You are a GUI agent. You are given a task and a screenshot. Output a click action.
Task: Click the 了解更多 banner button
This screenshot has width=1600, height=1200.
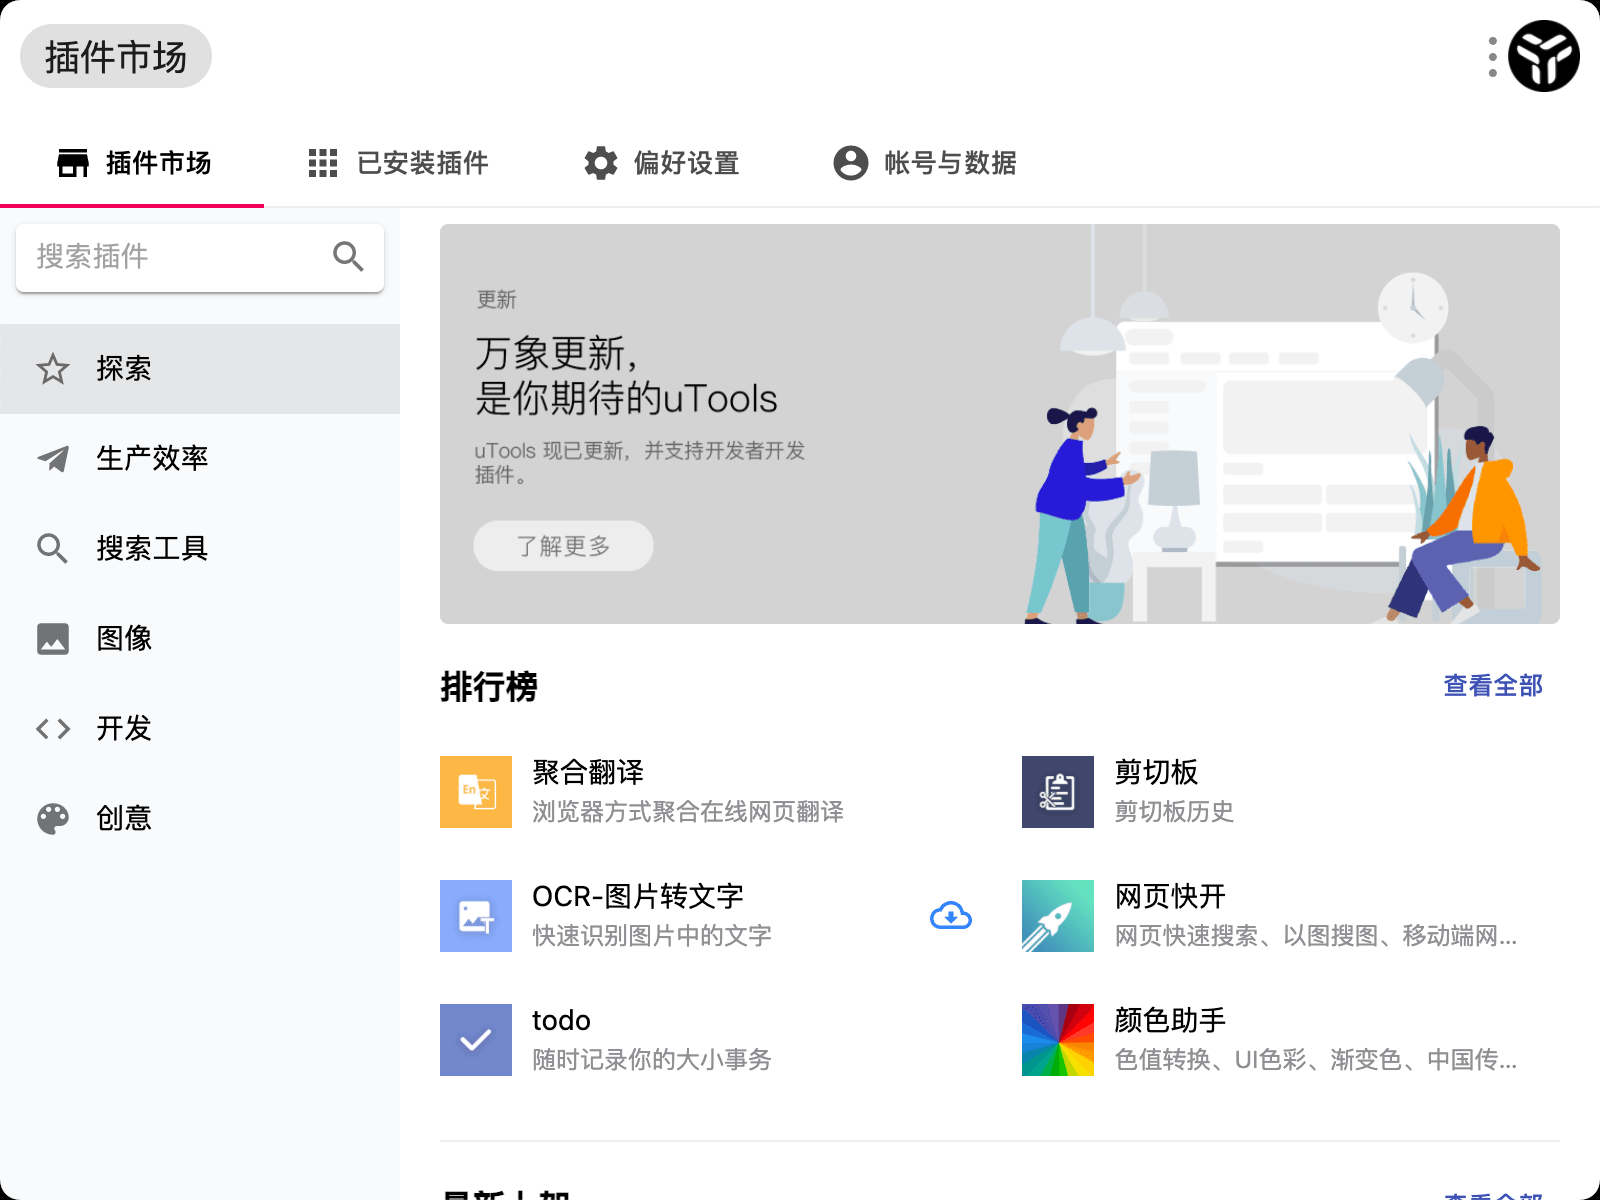pos(563,546)
